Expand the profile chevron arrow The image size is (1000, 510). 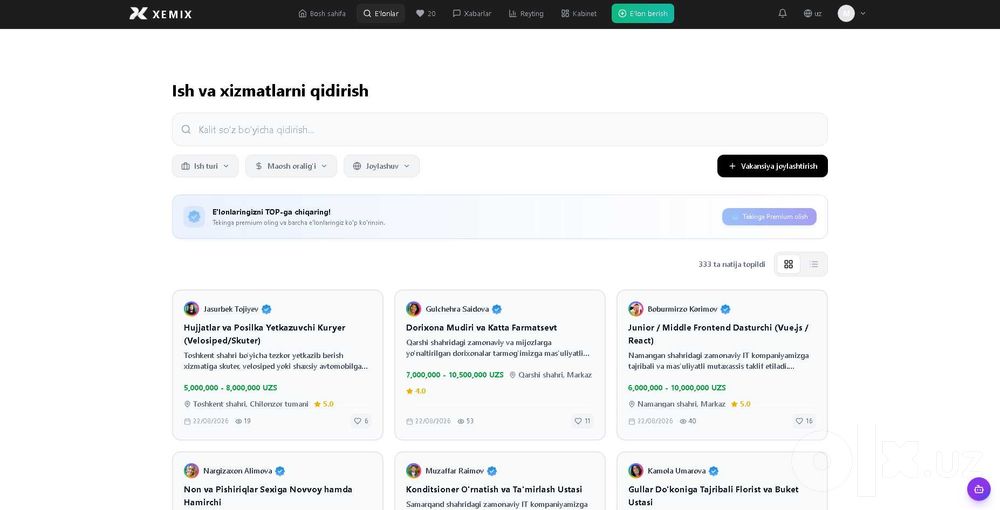[863, 13]
